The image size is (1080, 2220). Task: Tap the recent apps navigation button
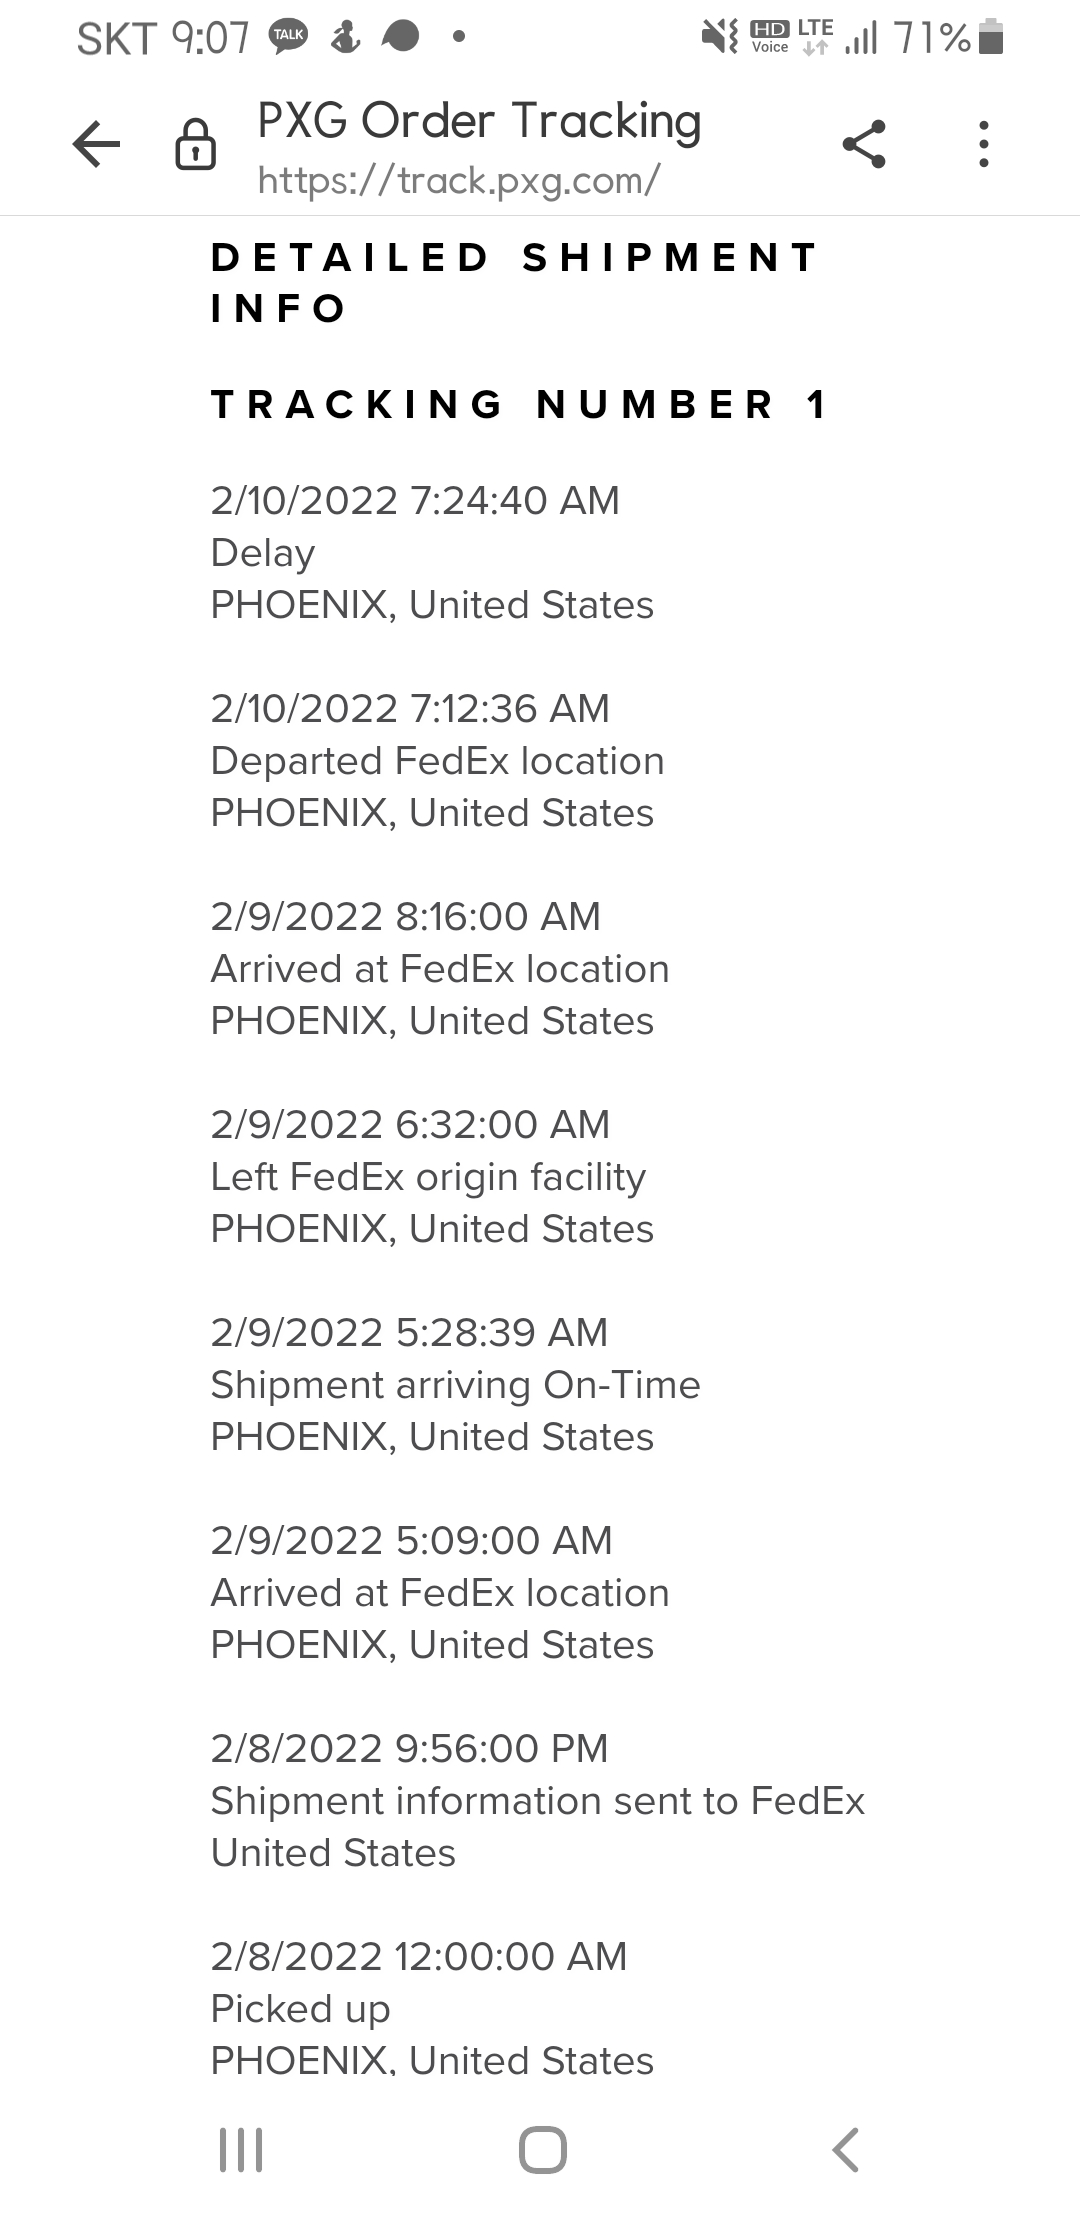pos(241,2148)
